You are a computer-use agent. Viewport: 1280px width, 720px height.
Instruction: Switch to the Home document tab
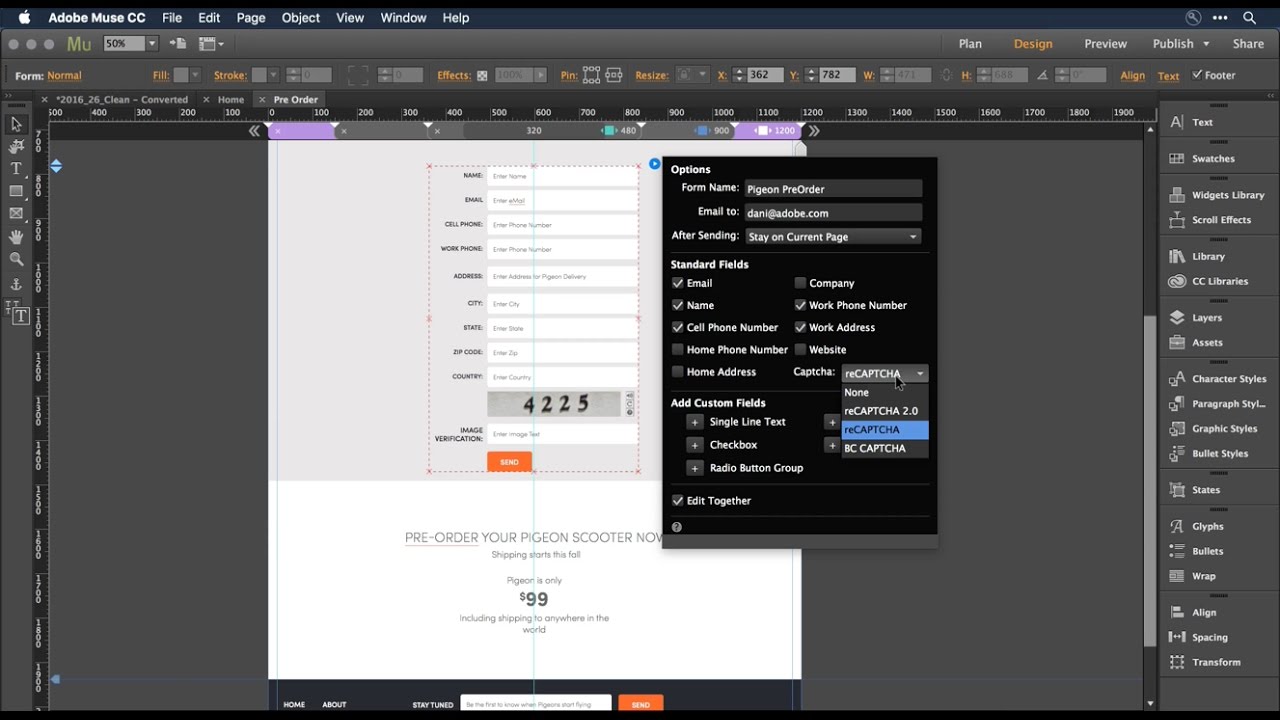coord(231,100)
